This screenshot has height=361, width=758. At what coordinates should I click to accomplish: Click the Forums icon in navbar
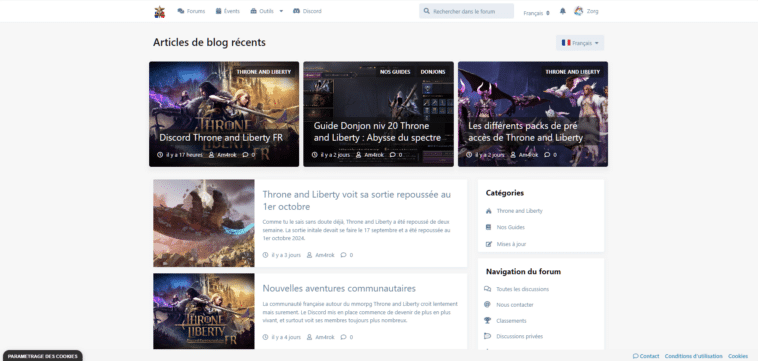click(x=181, y=11)
